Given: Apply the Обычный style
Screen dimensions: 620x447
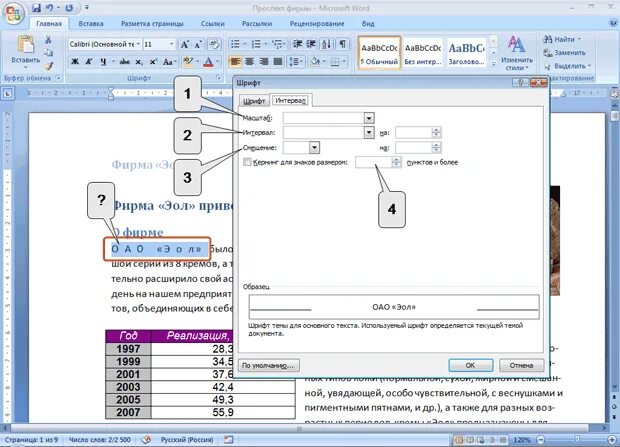Looking at the screenshot, I should [380, 53].
